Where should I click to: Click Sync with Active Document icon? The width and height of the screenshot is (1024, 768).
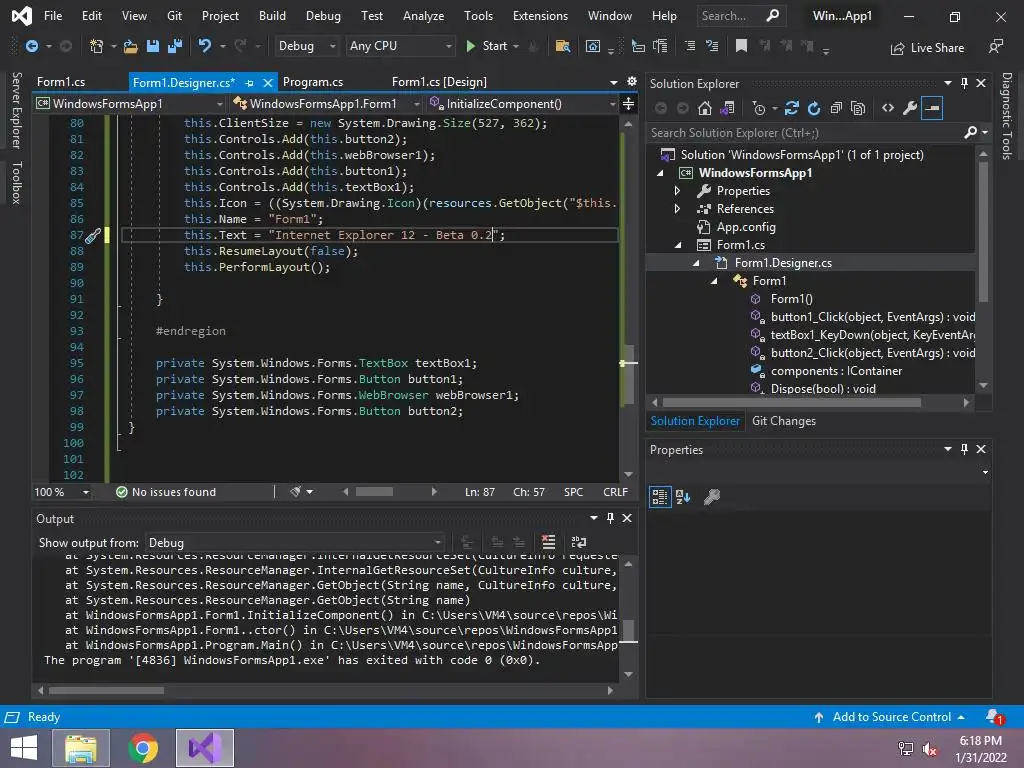pos(792,108)
